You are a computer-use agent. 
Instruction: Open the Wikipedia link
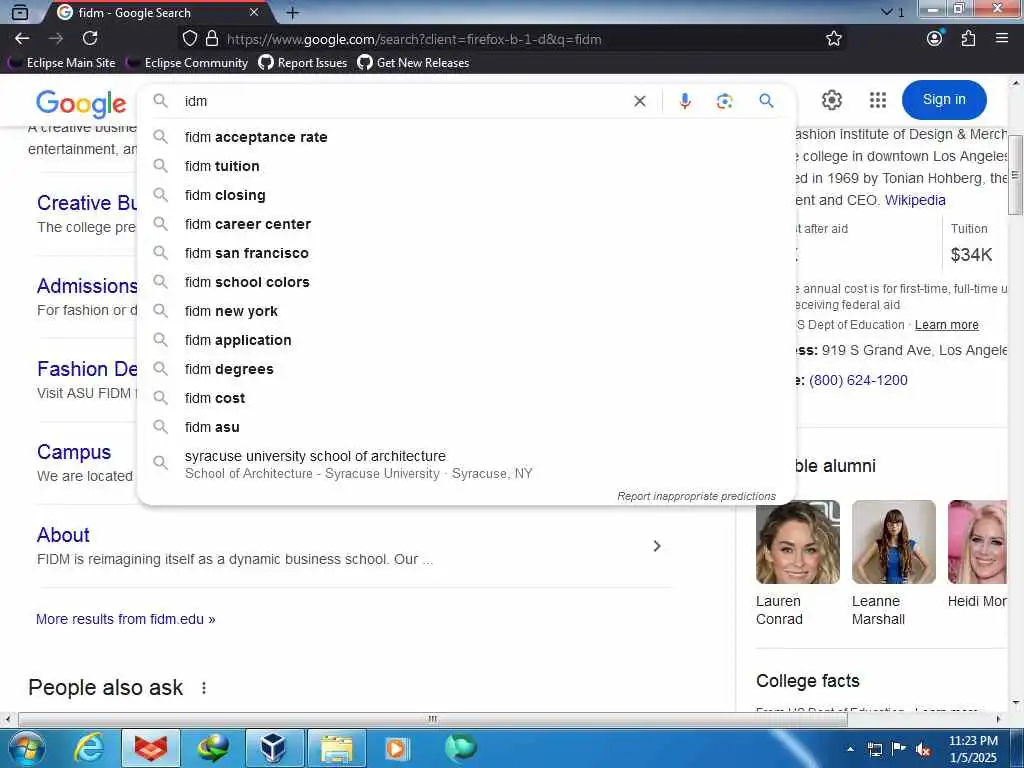click(915, 200)
